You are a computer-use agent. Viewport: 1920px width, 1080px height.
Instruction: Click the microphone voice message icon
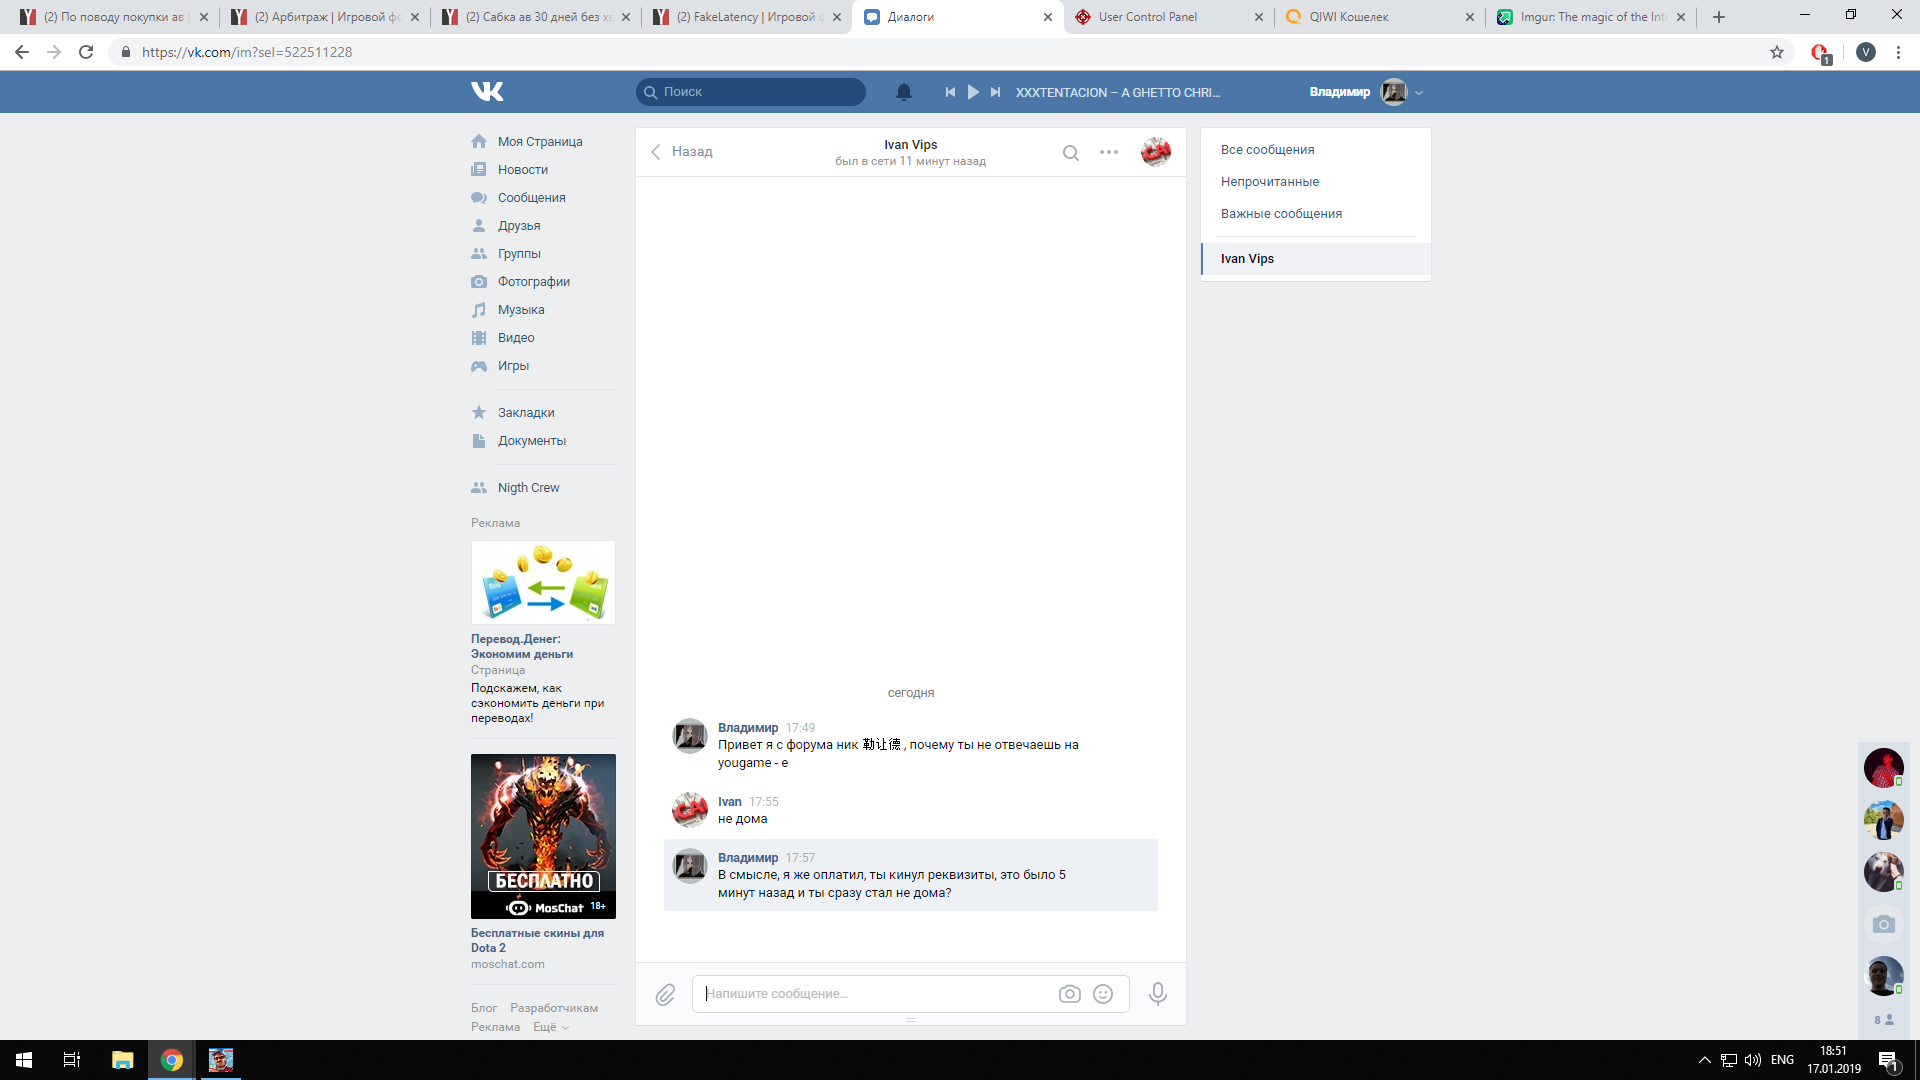click(x=1157, y=994)
